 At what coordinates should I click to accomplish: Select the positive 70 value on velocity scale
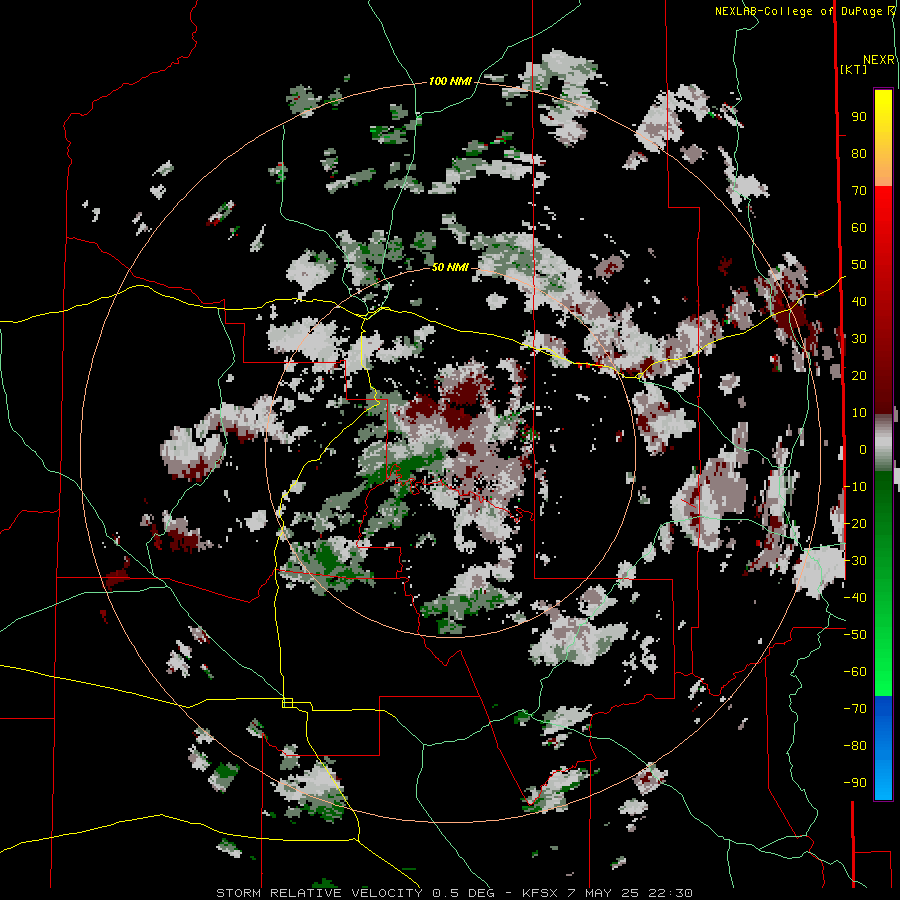(x=859, y=191)
